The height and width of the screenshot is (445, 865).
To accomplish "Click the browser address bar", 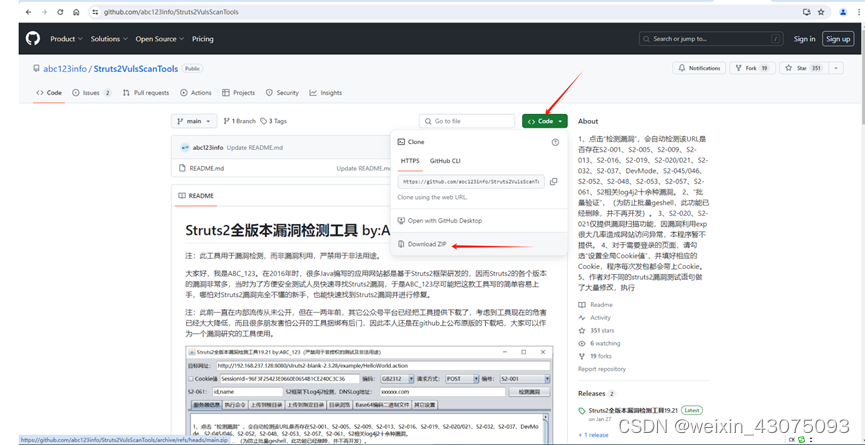I will [441, 12].
